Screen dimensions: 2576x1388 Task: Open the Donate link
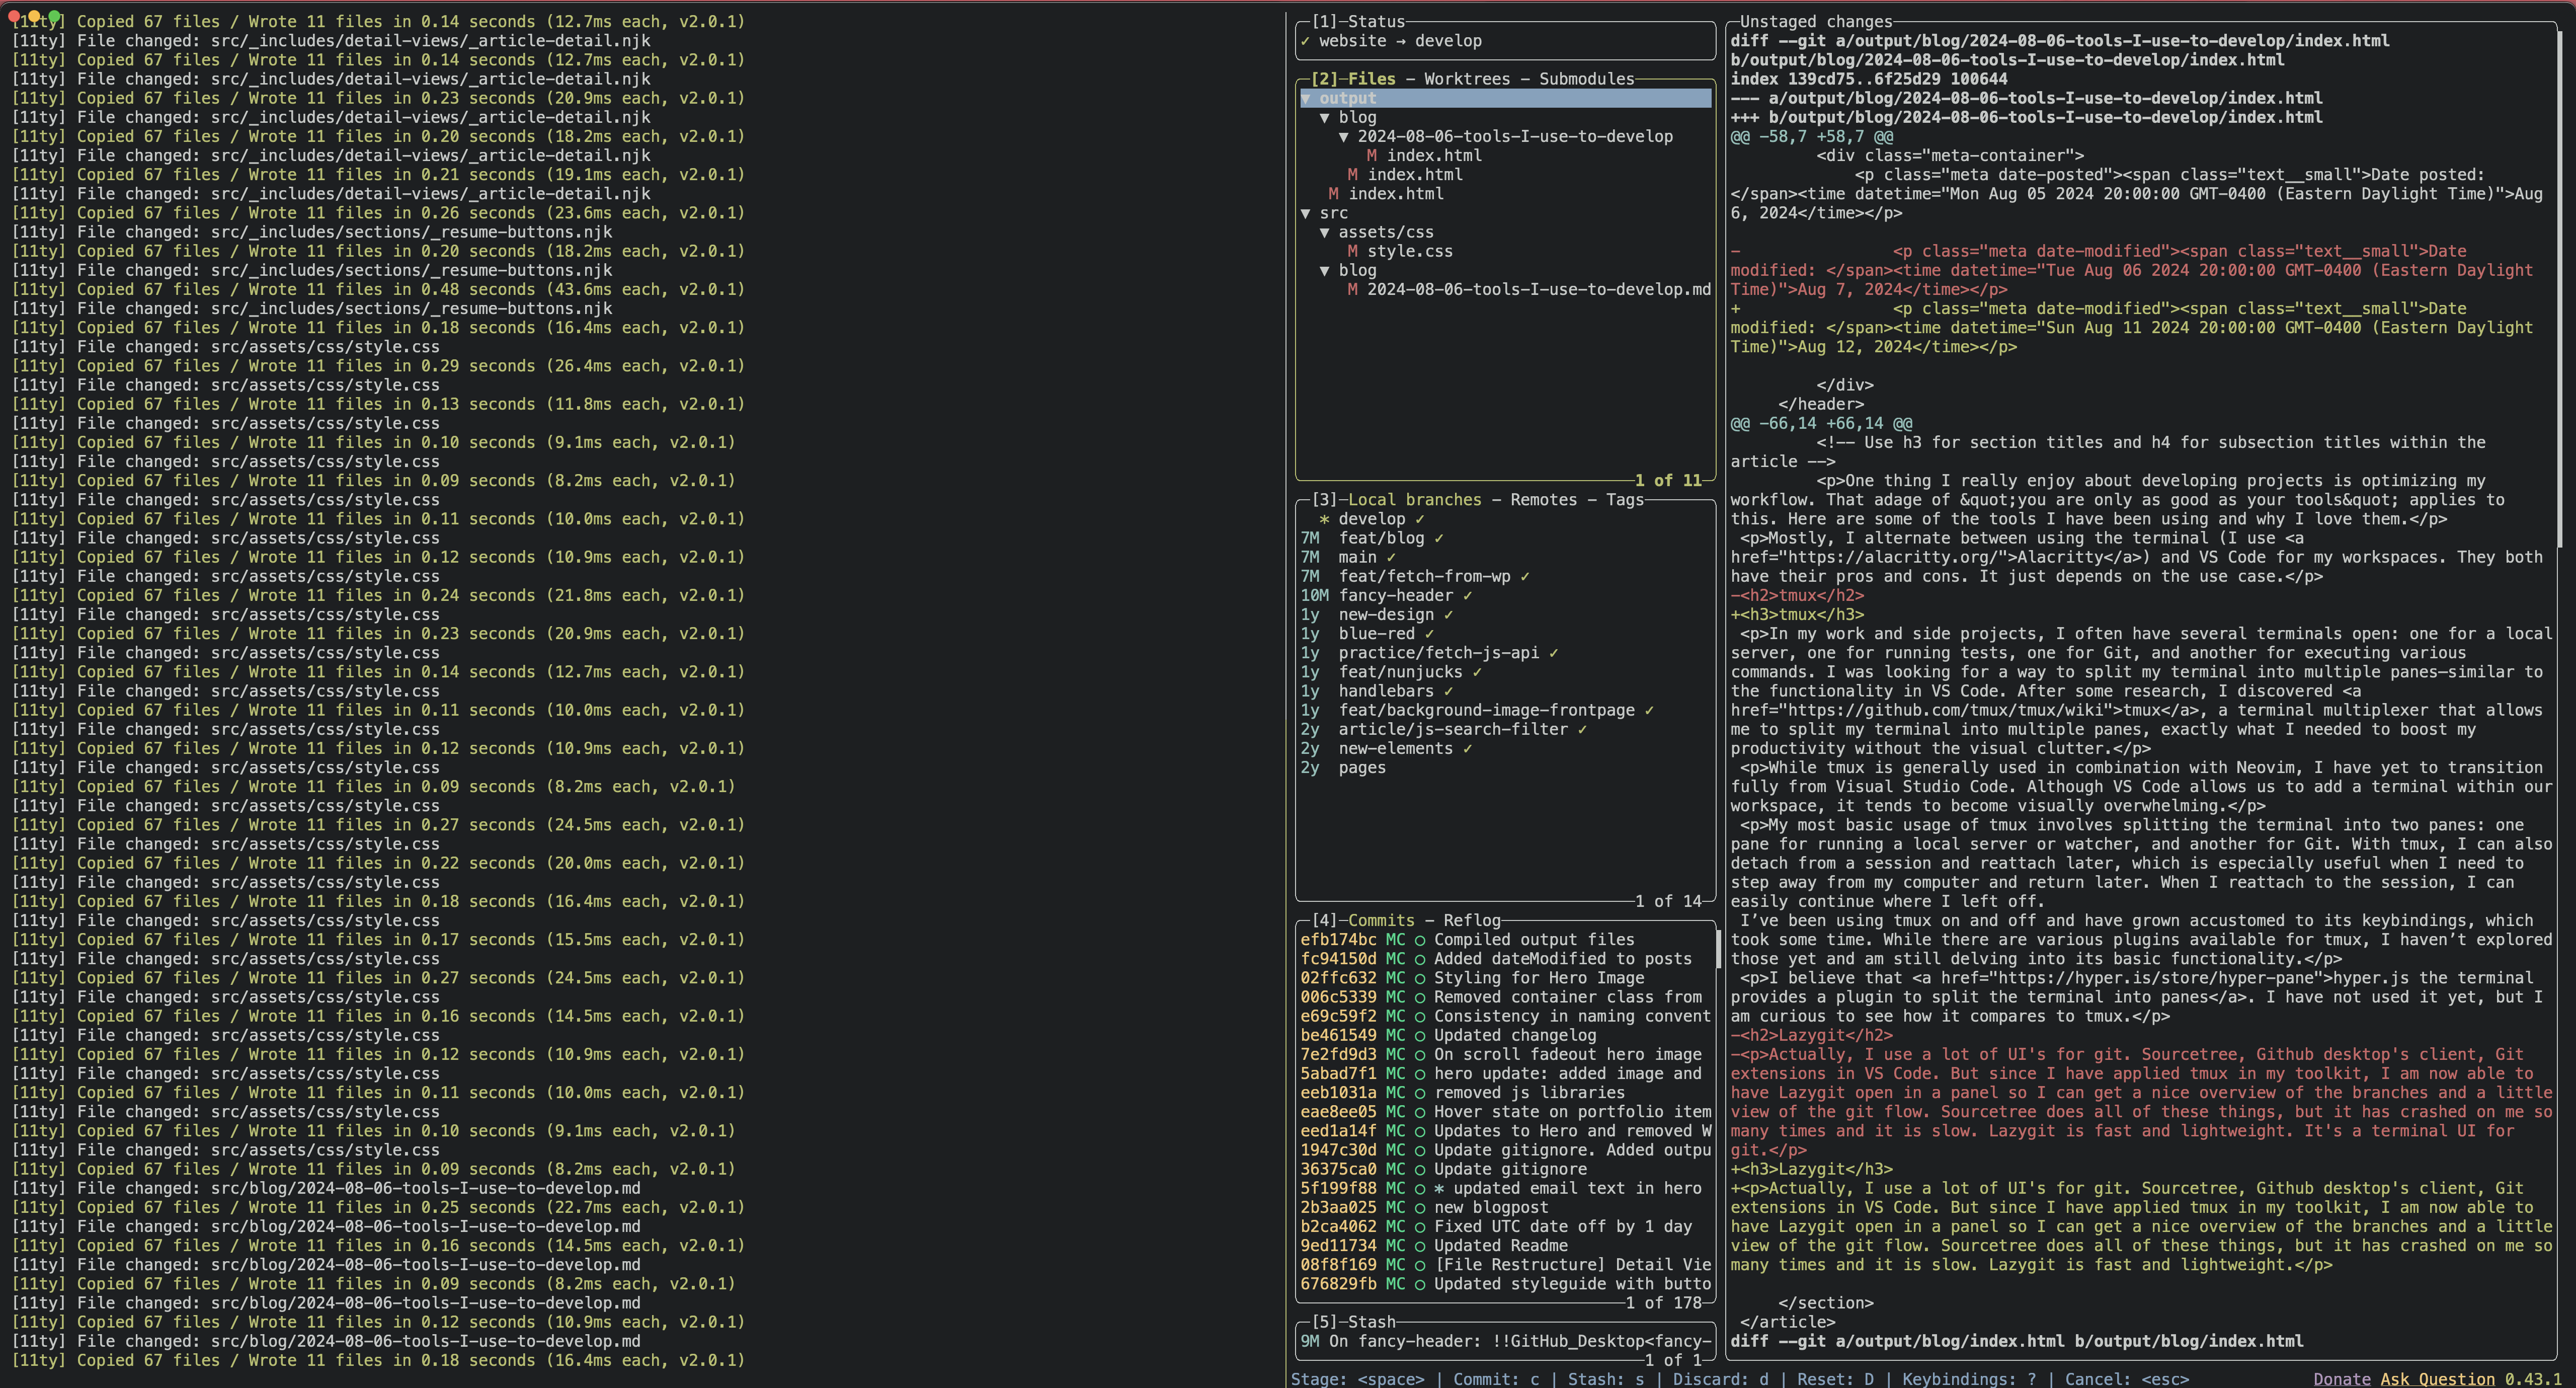pyautogui.click(x=2341, y=1379)
